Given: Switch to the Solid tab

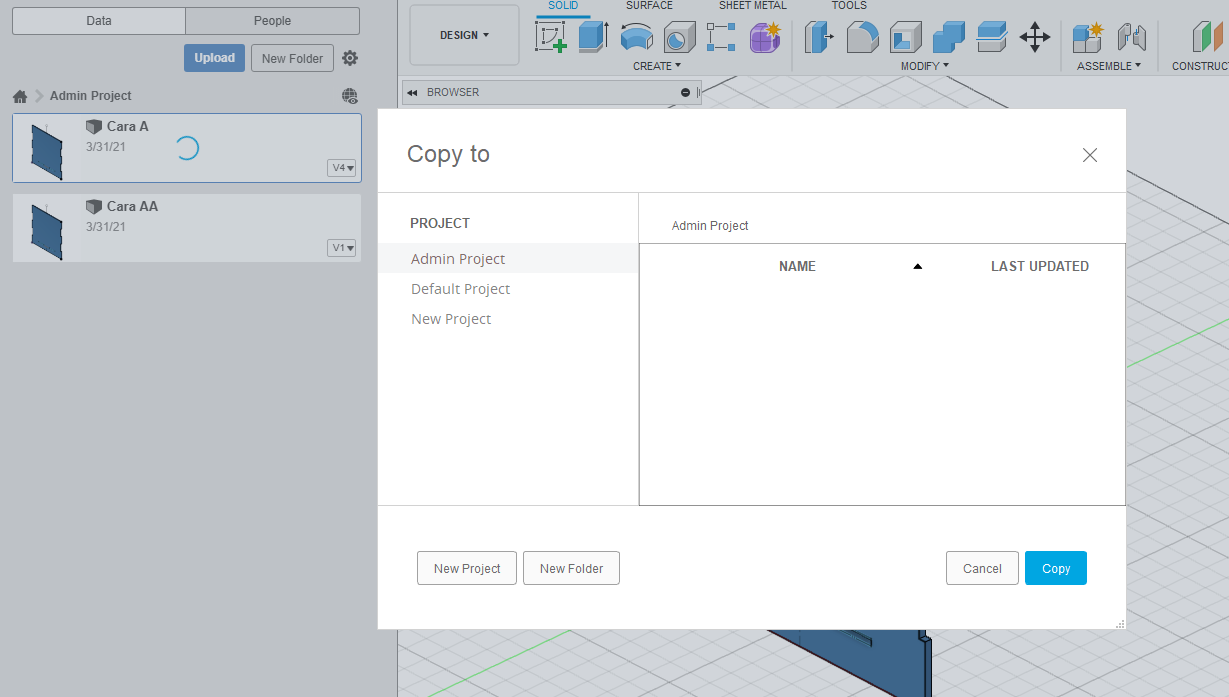Looking at the screenshot, I should pos(563,6).
